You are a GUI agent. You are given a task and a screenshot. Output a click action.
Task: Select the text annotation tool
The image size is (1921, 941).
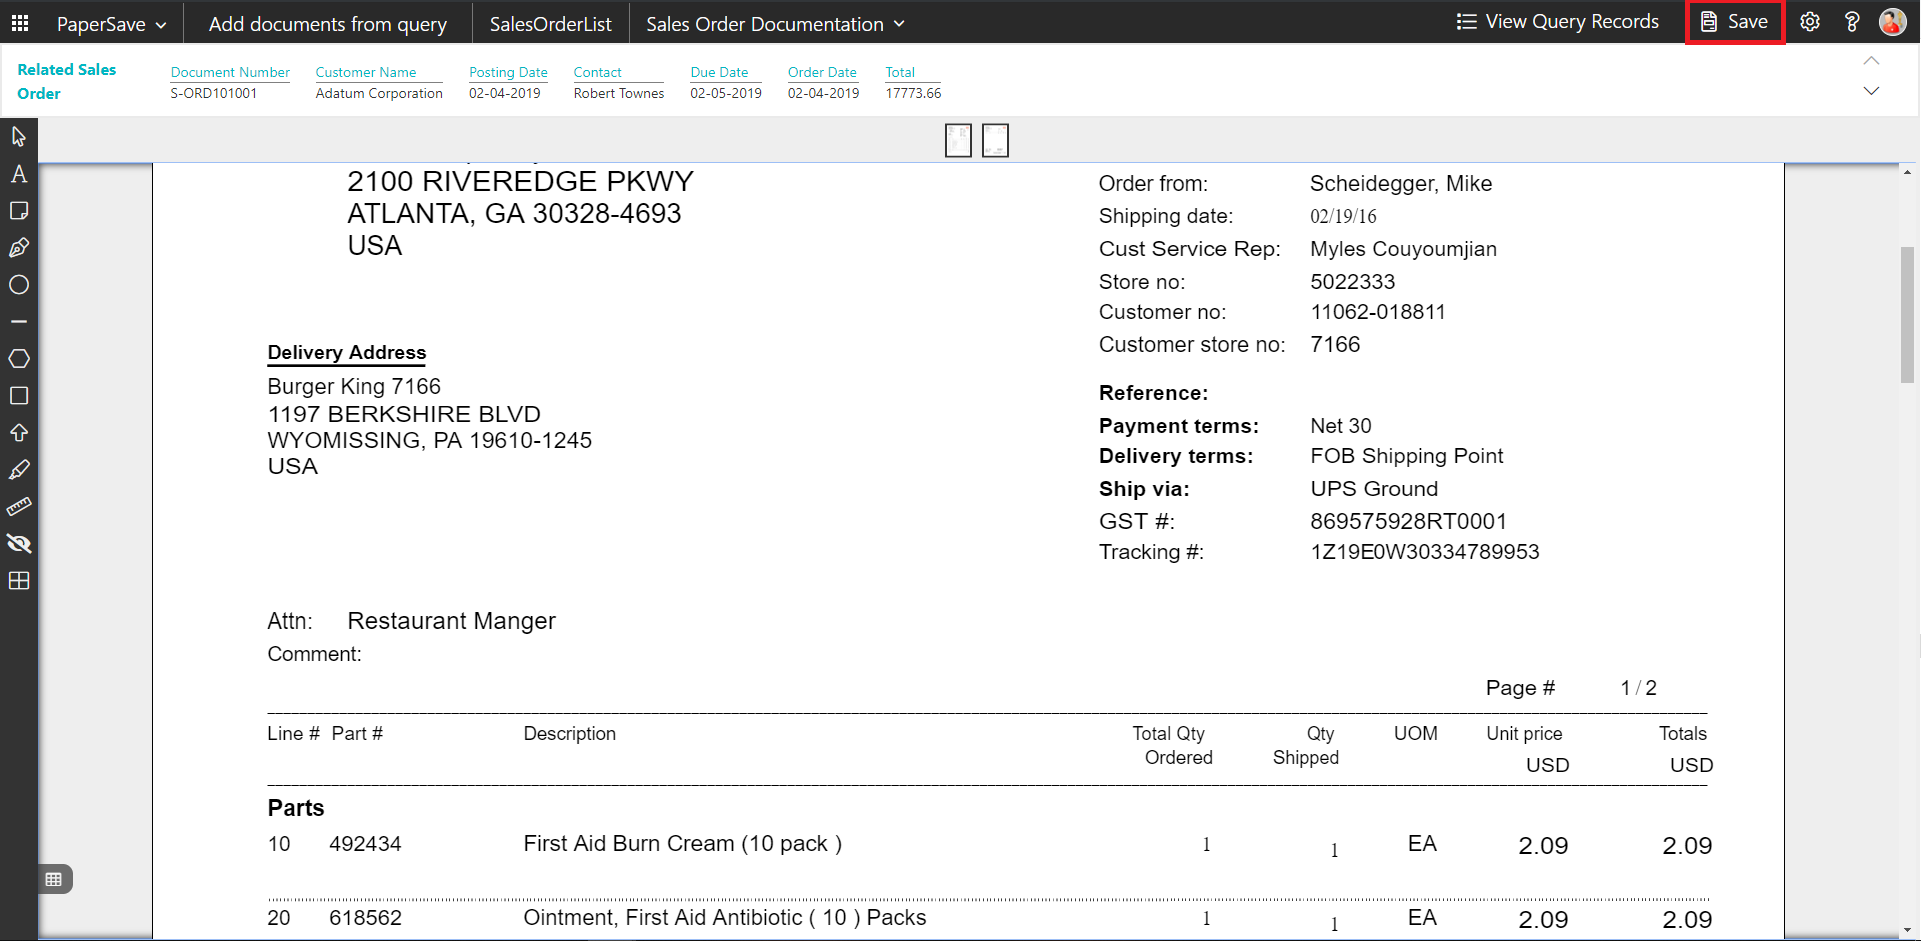pos(18,174)
